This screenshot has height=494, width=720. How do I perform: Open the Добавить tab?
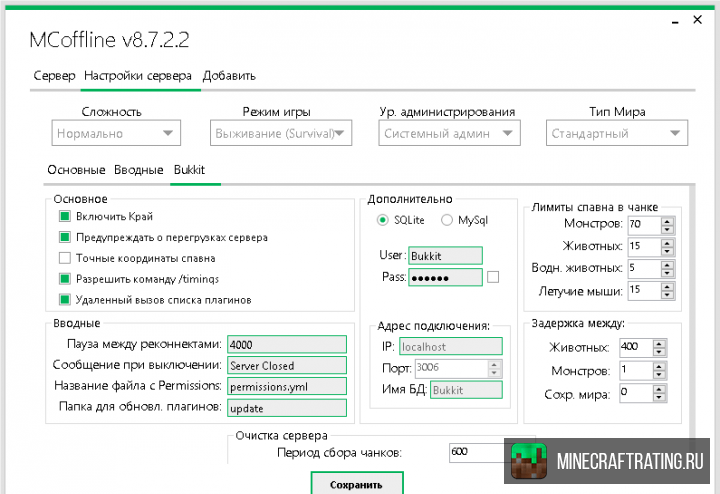[229, 76]
